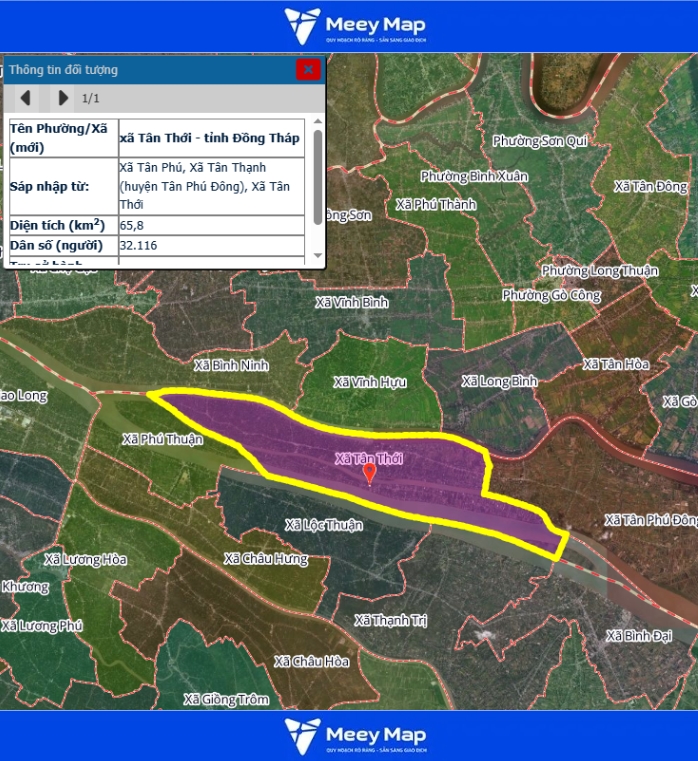Click the Thông tin đối tượng title bar
Screen dimensions: 698x761
150,69
